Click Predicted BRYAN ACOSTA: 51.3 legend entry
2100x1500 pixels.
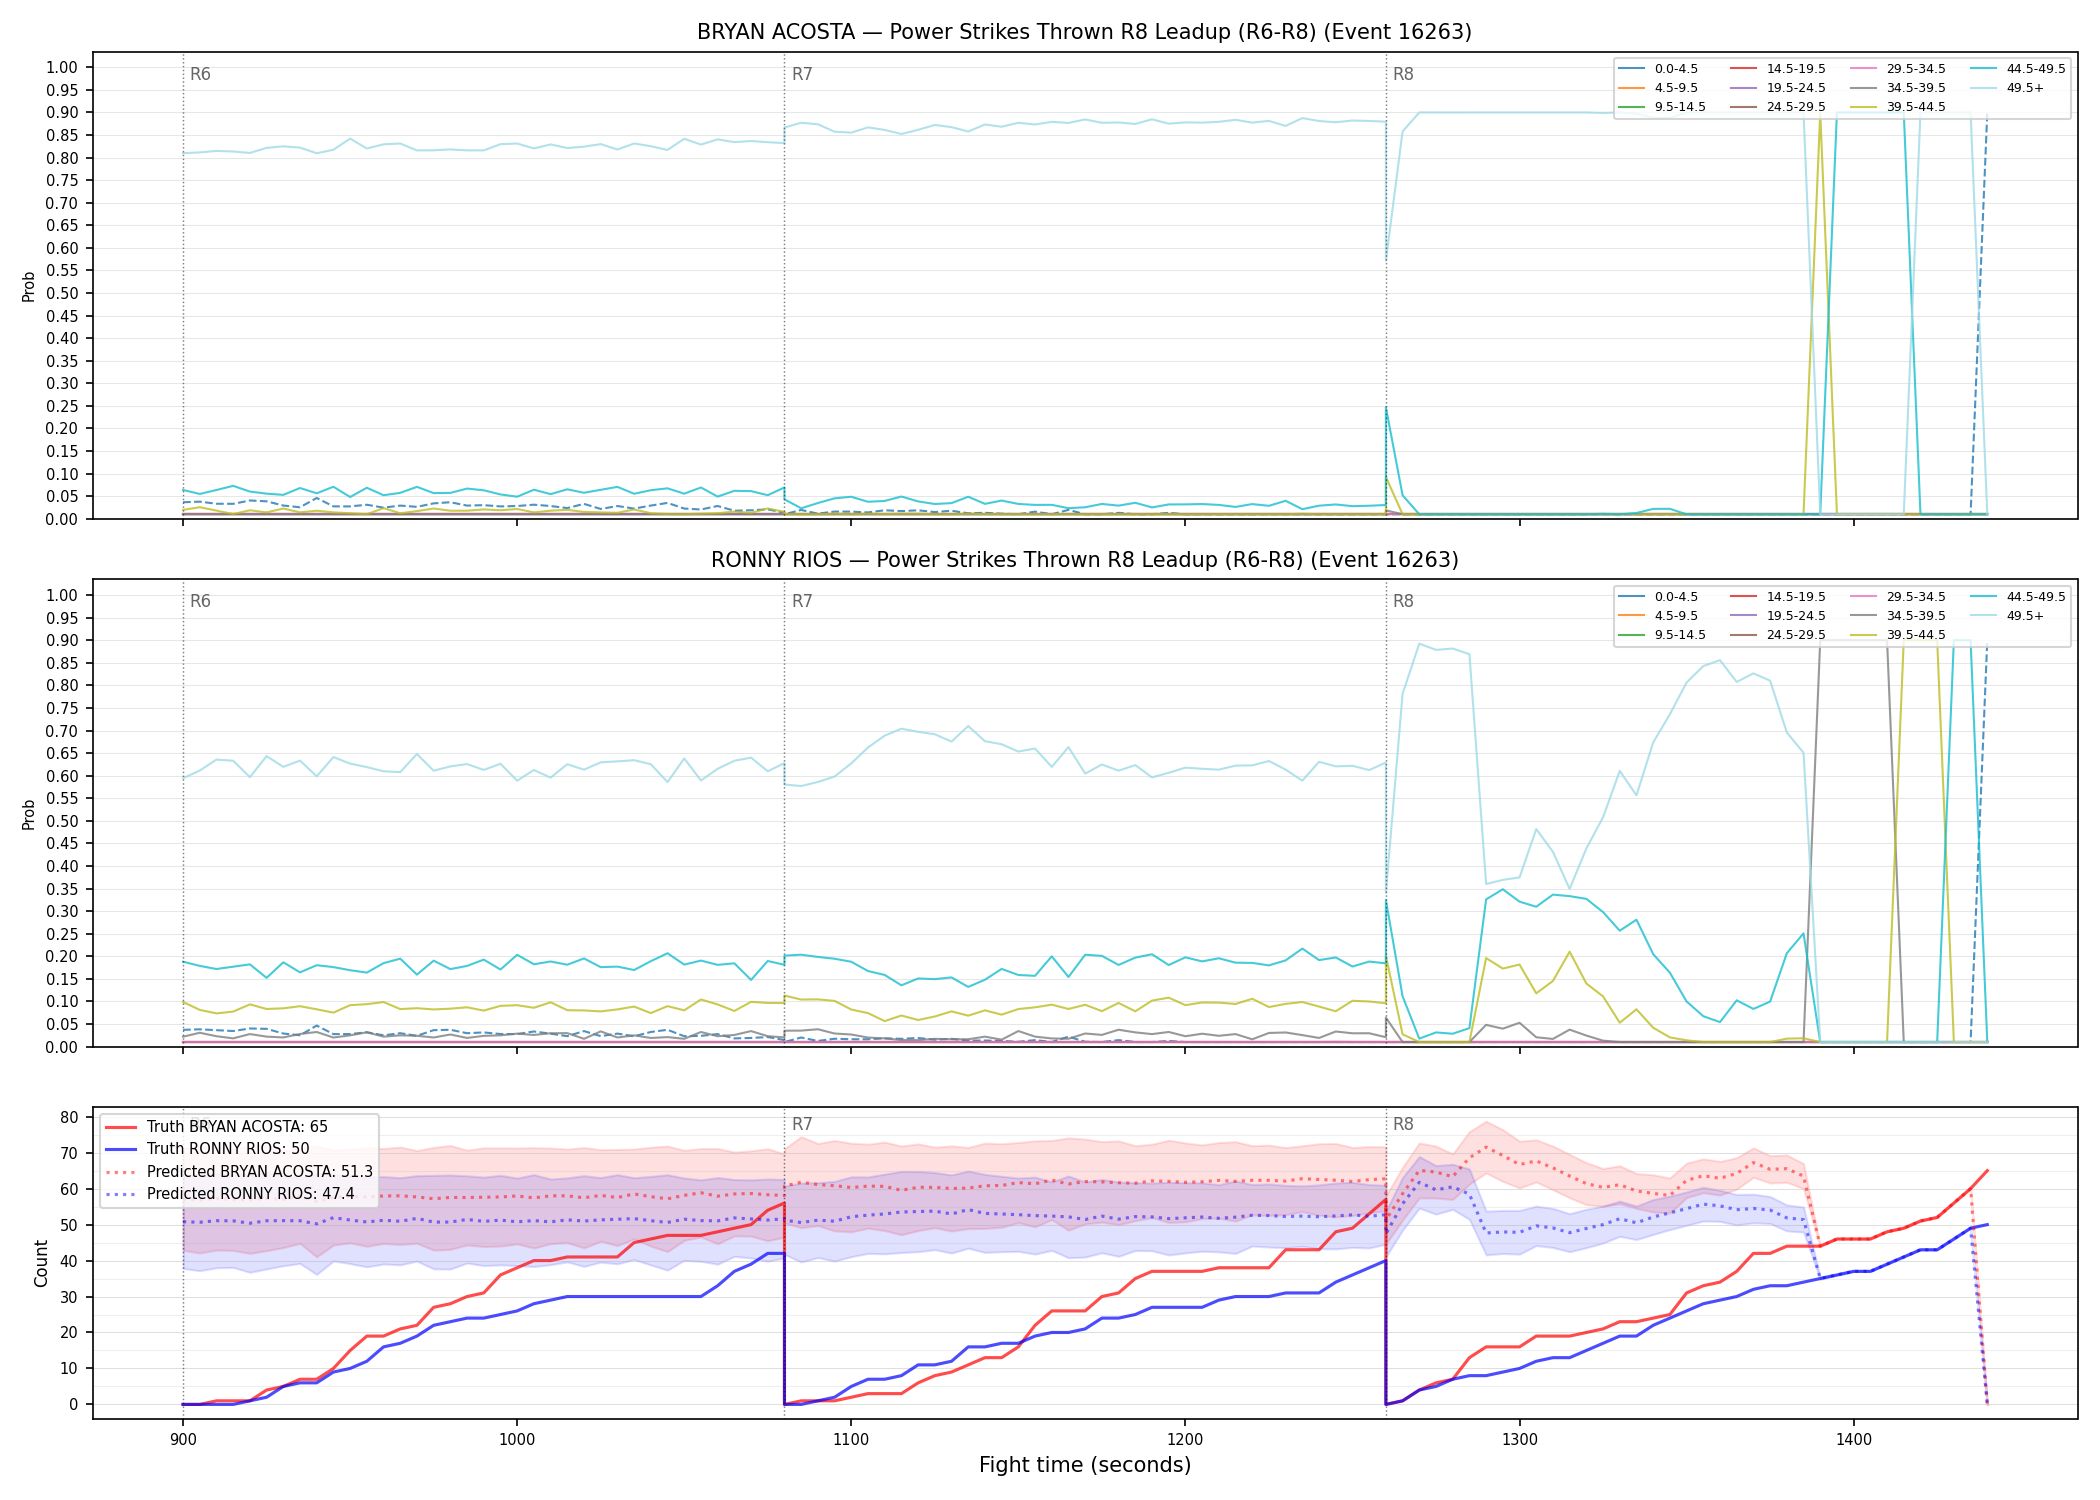(238, 1171)
